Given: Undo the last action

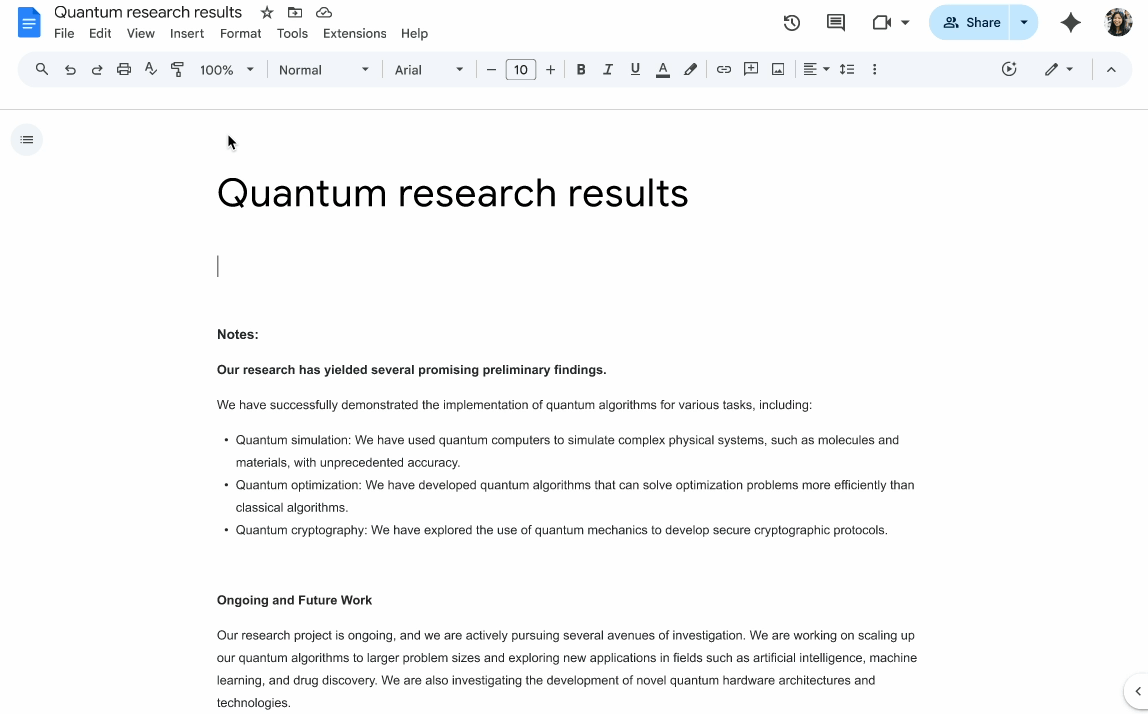Looking at the screenshot, I should [70, 69].
